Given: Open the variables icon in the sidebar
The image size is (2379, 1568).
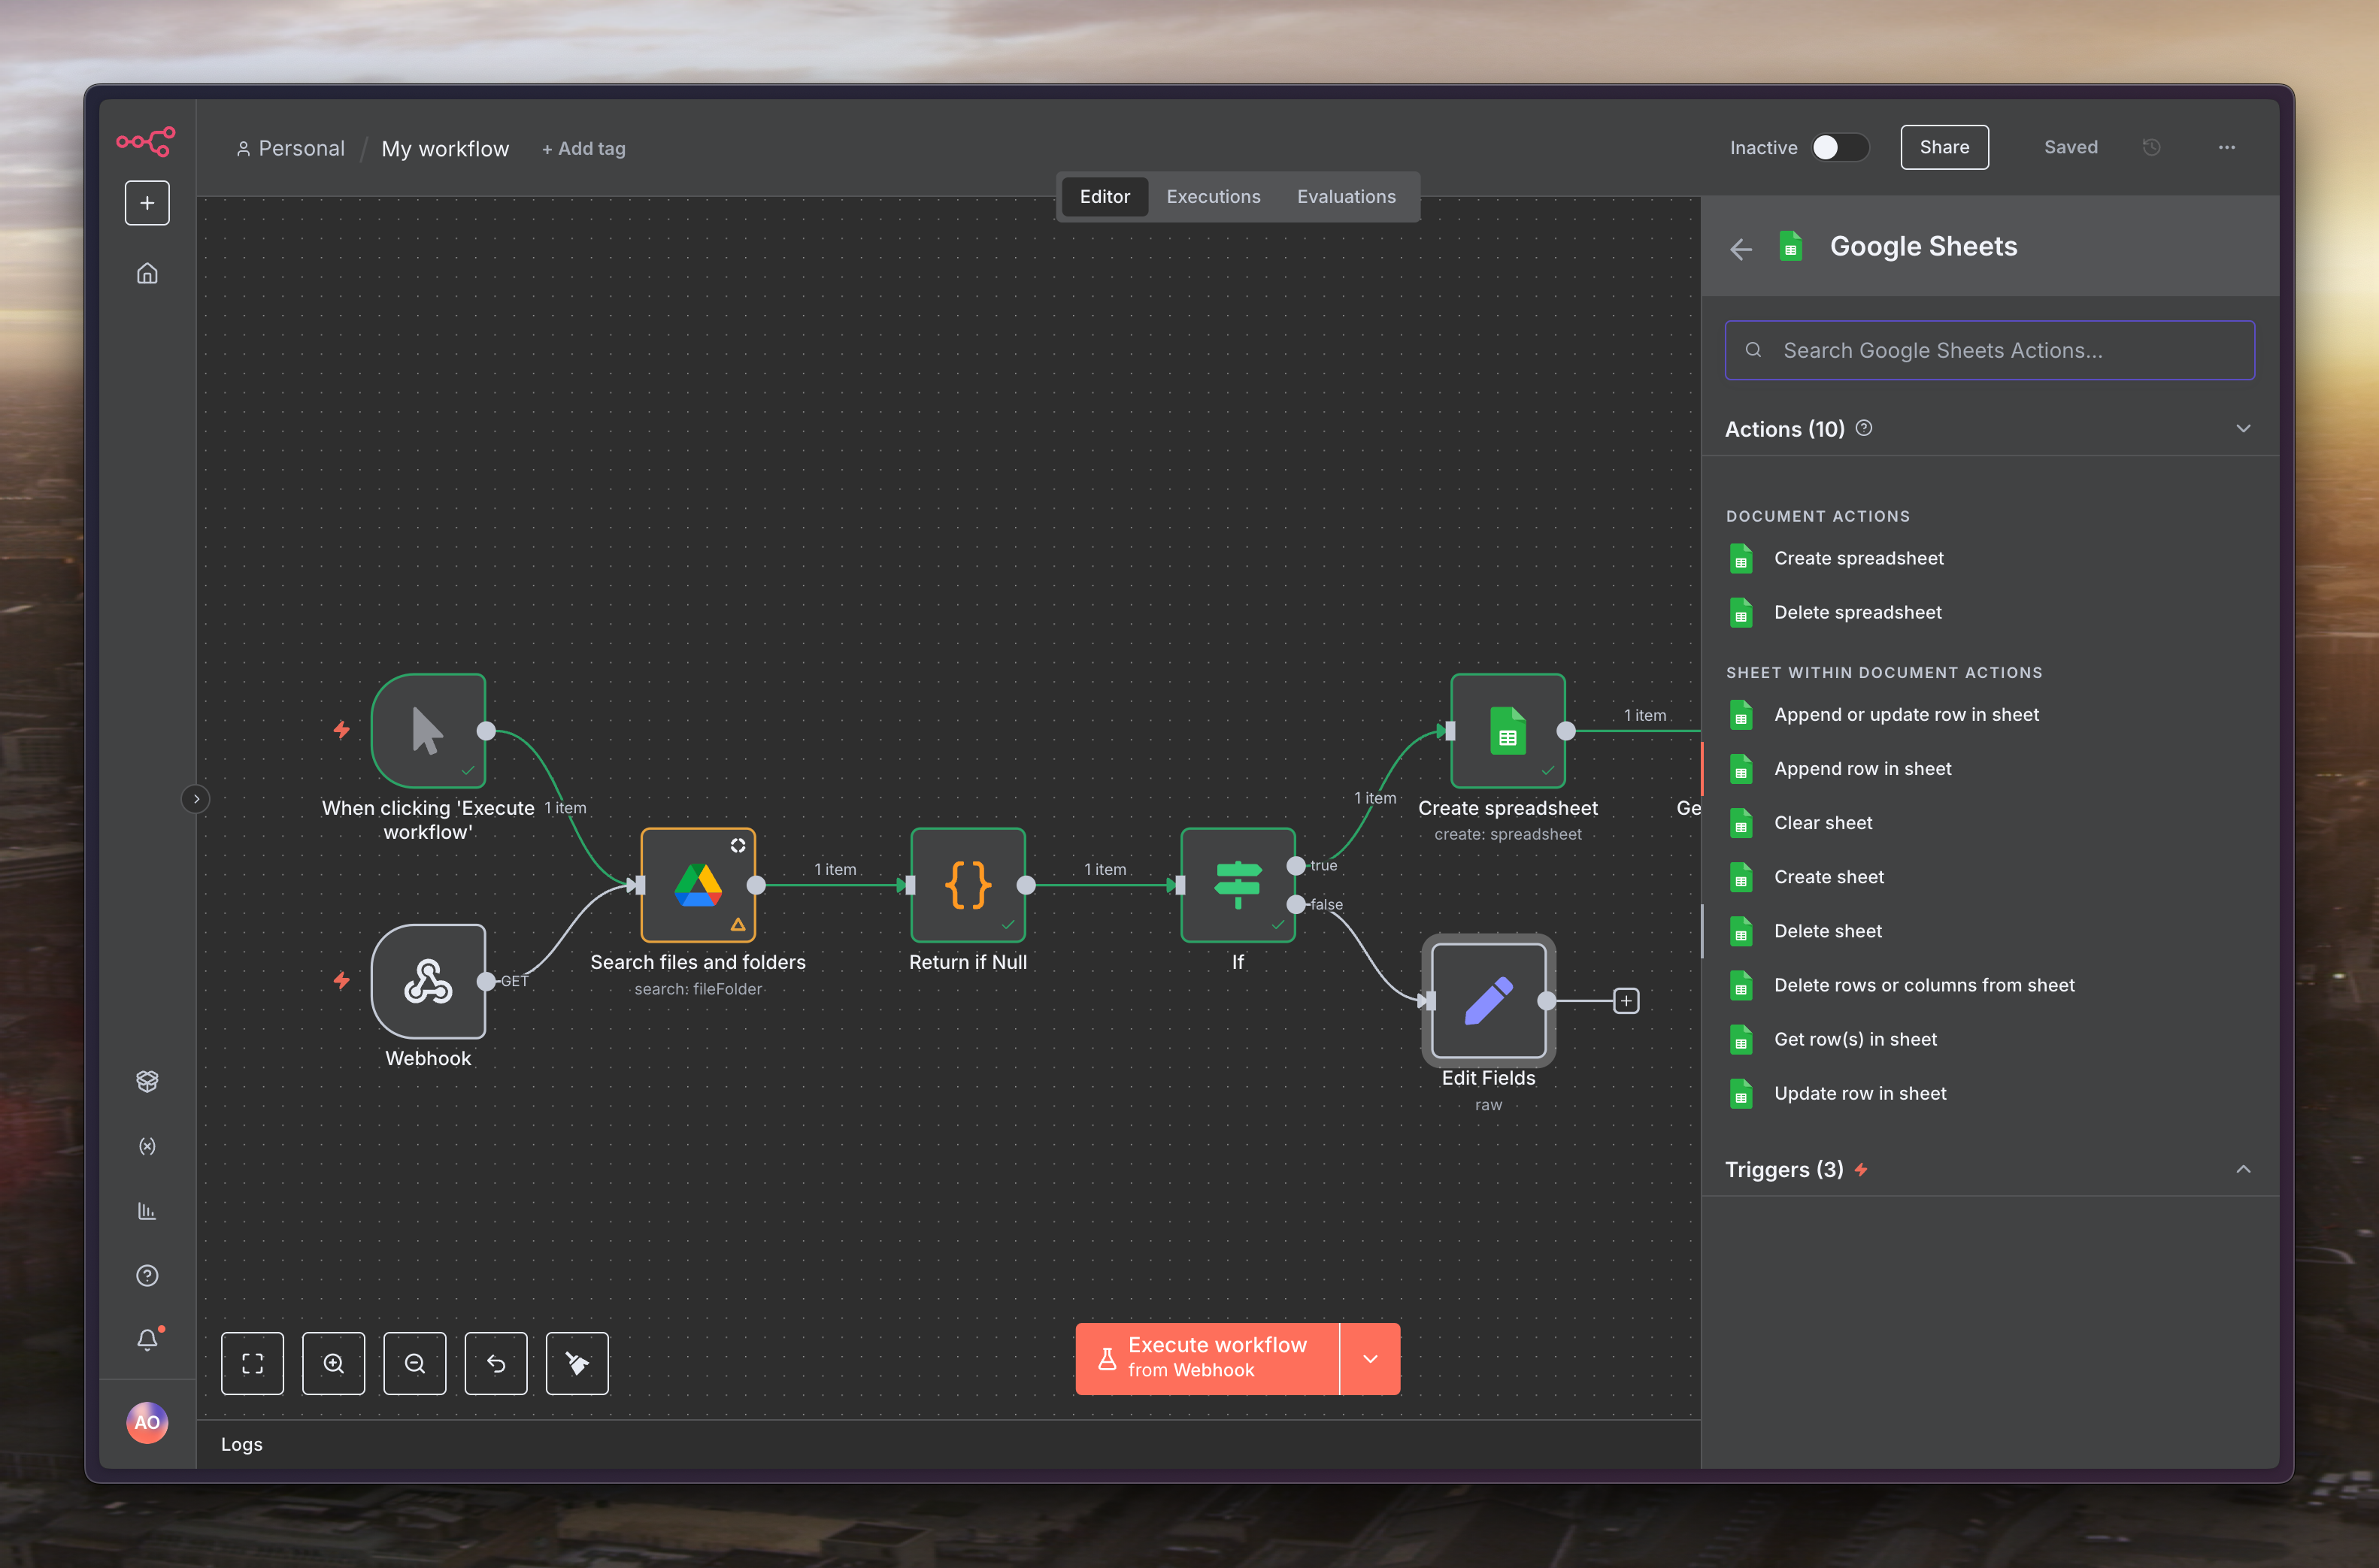Looking at the screenshot, I should pyautogui.click(x=147, y=1146).
